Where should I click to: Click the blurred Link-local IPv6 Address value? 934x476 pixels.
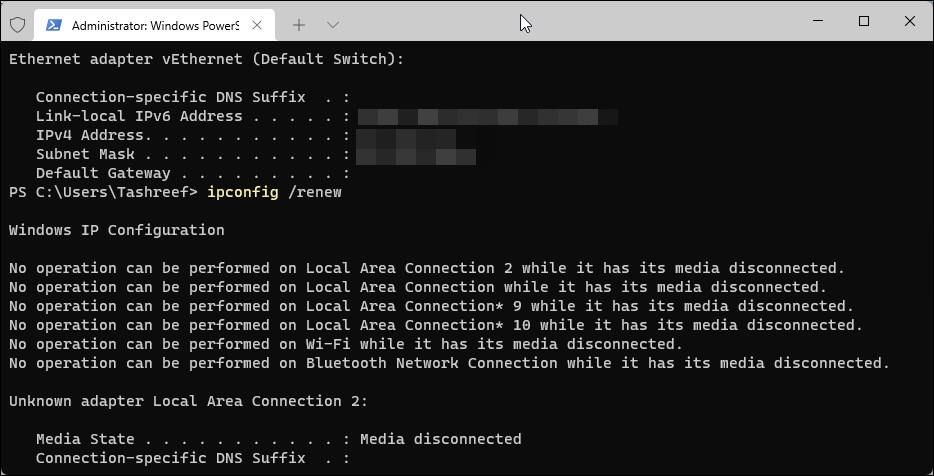pos(486,117)
